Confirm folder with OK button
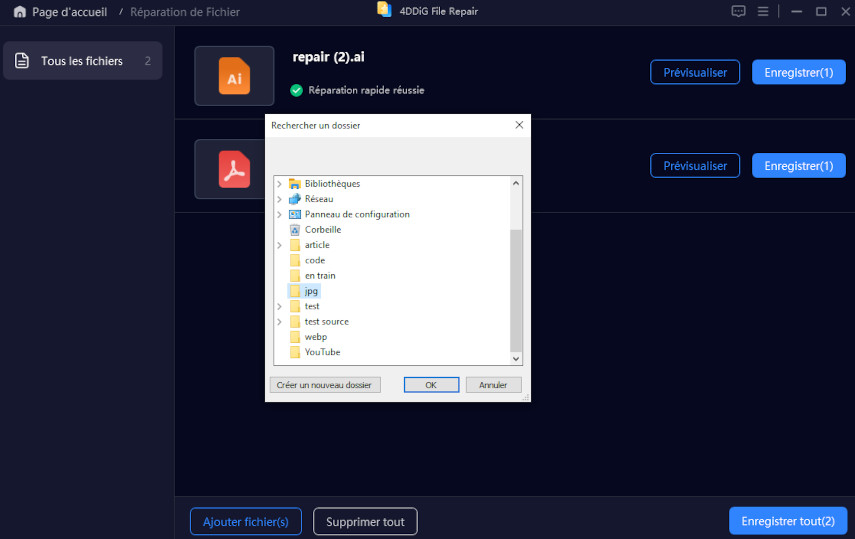855x539 pixels. click(x=431, y=385)
